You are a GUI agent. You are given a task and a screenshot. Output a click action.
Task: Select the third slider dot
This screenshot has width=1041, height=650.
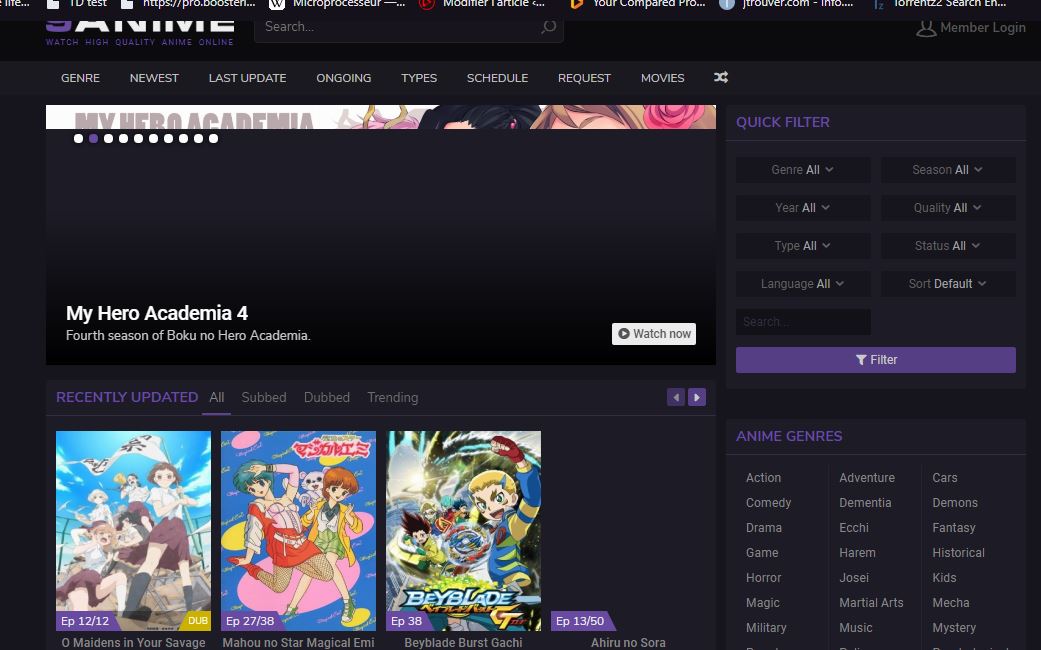point(108,139)
